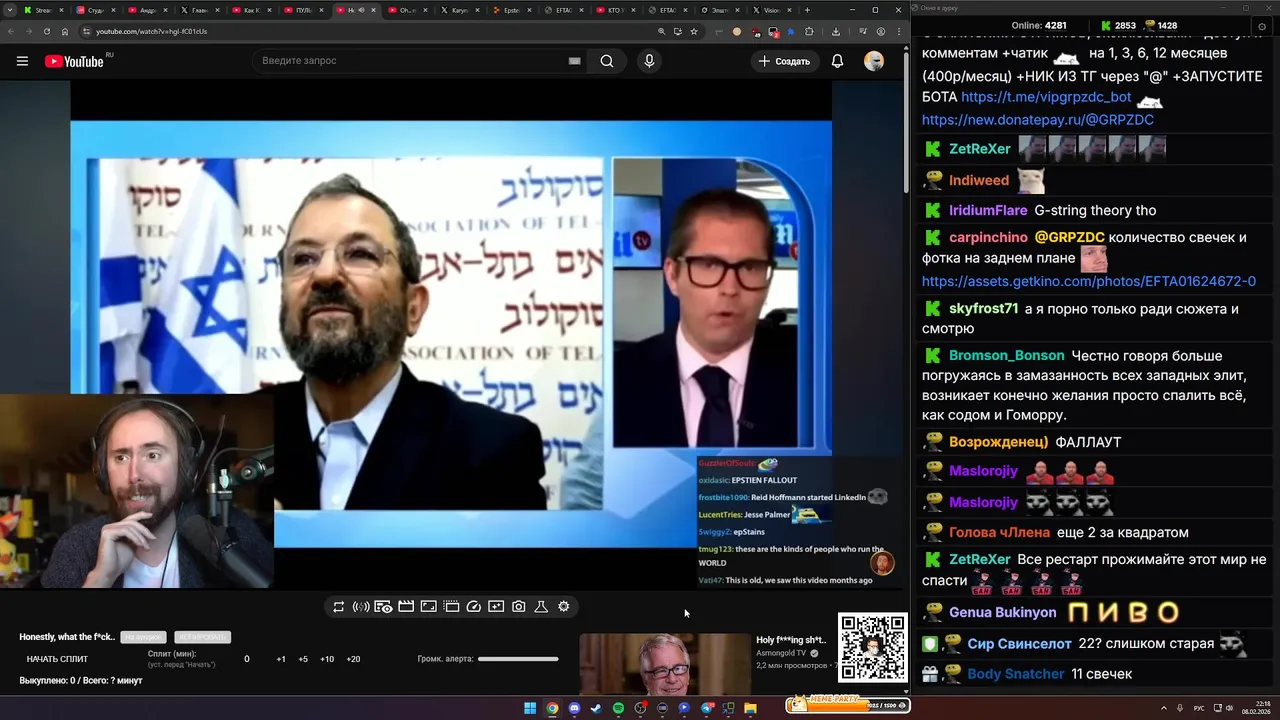Click the Bromson_Bonson username in chat
The image size is (1280, 720).
(1007, 356)
